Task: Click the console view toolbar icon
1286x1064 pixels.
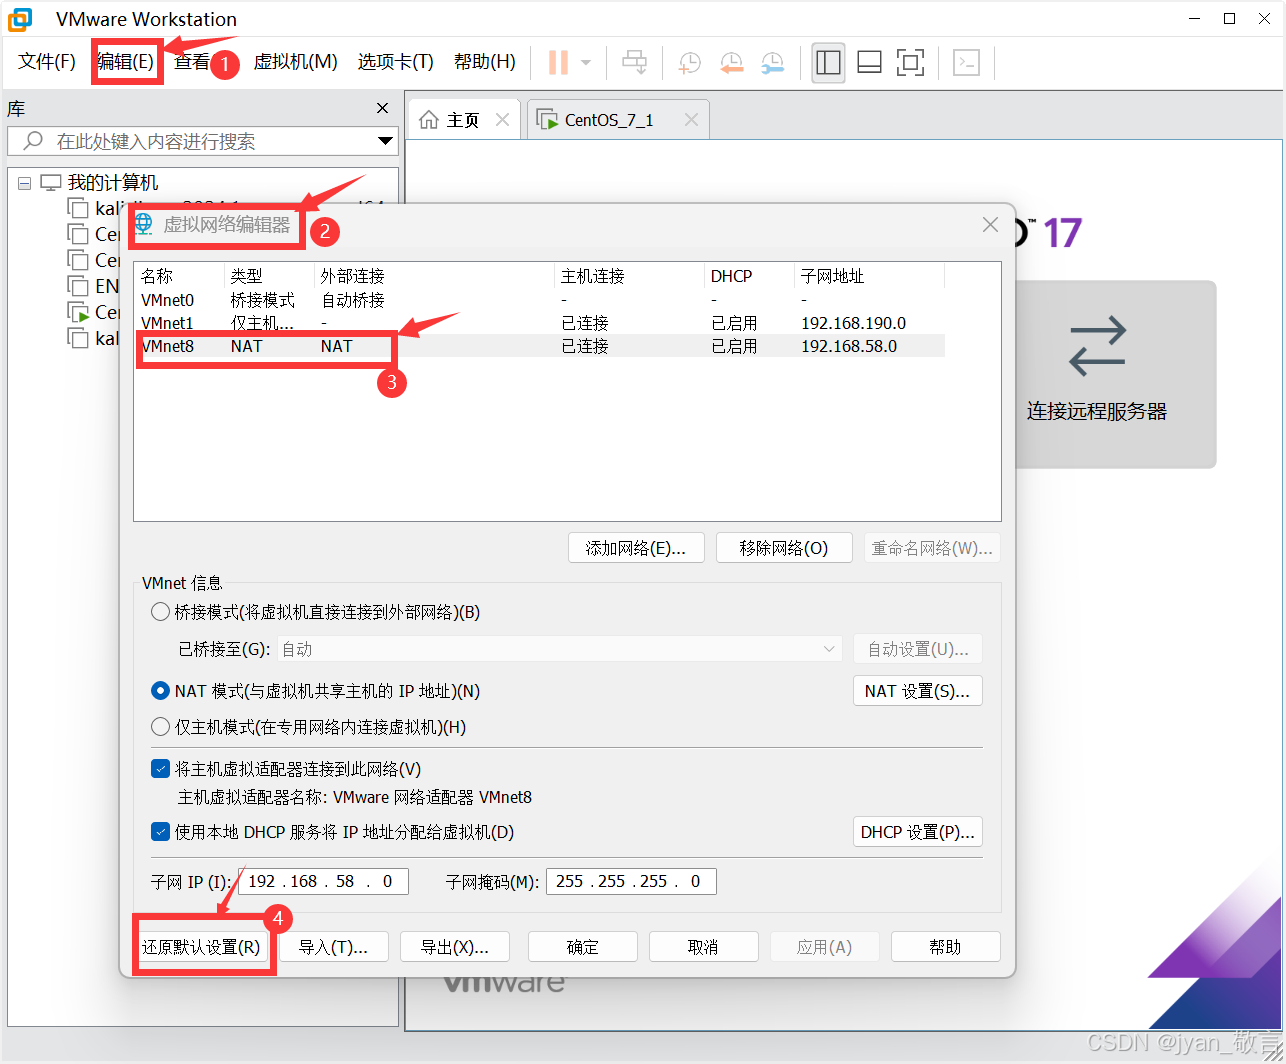Action: [x=966, y=62]
